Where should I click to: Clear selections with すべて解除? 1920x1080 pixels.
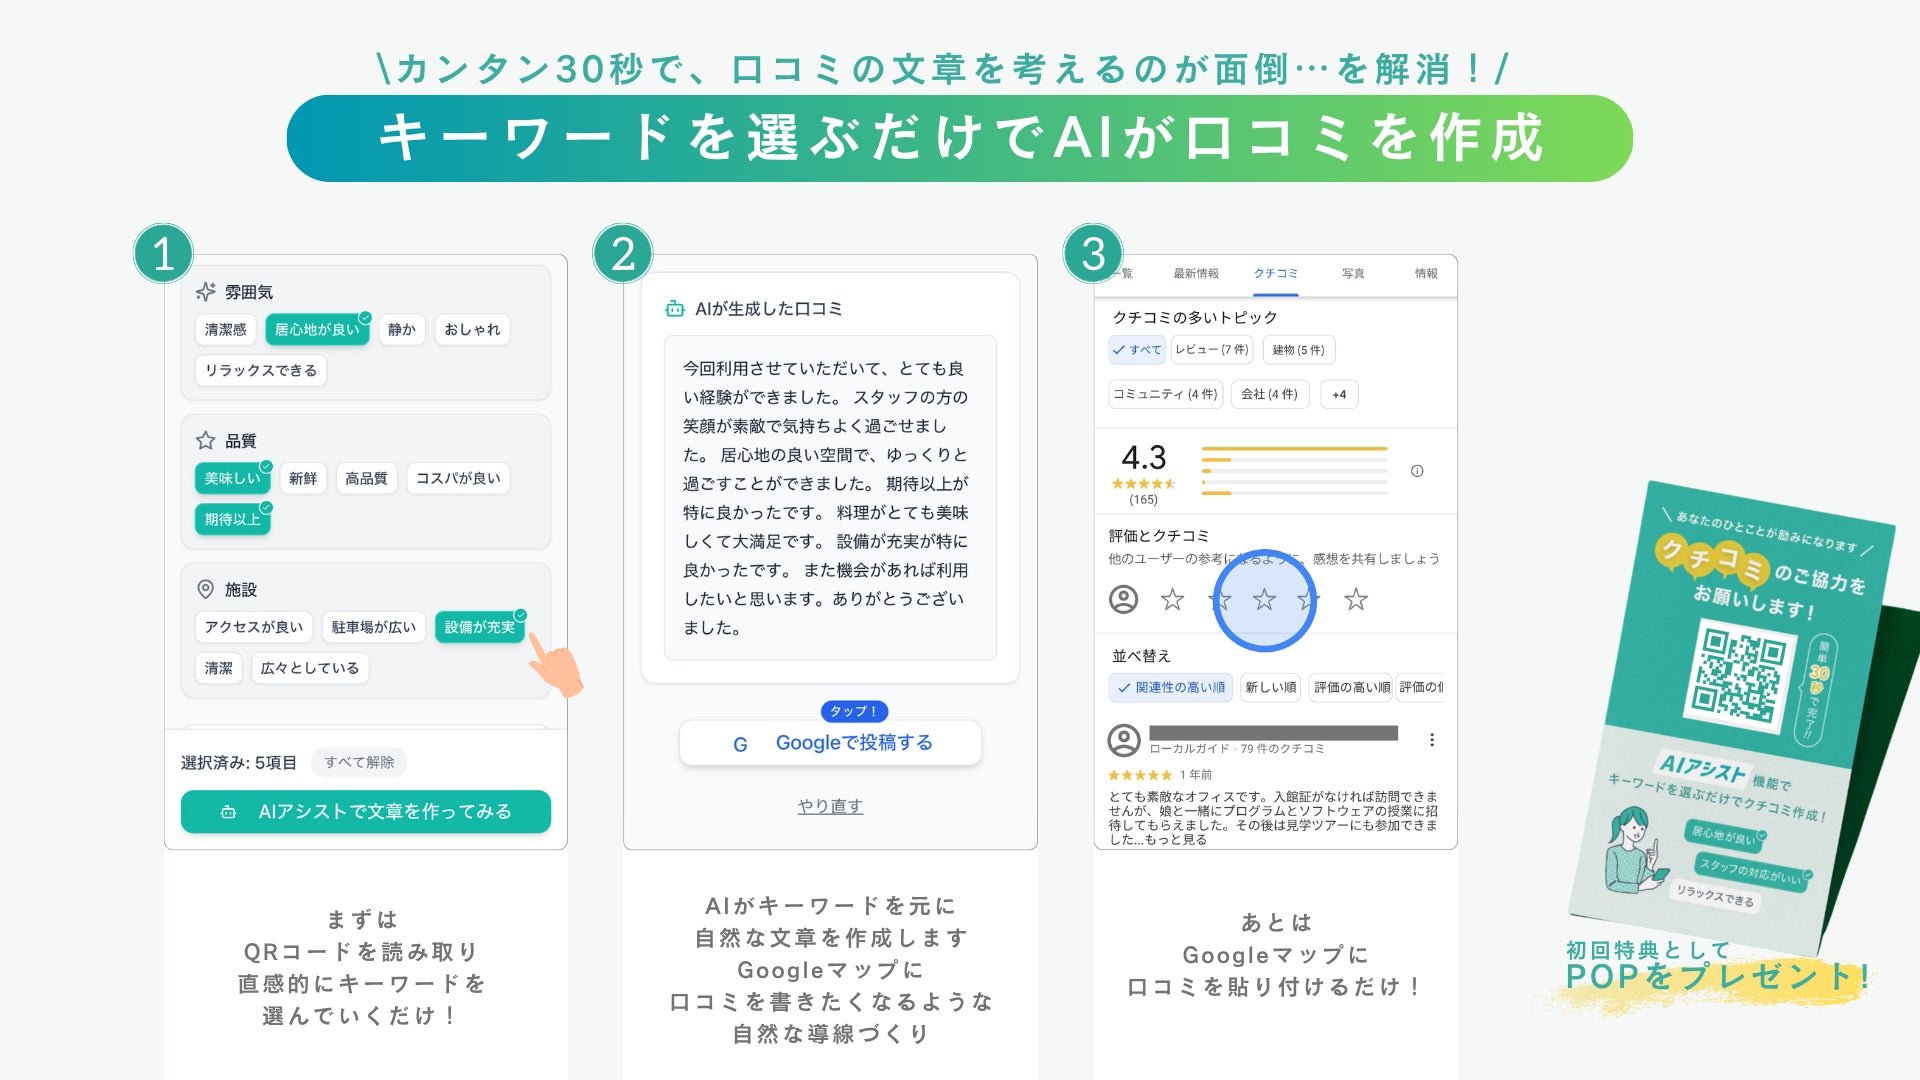point(359,763)
